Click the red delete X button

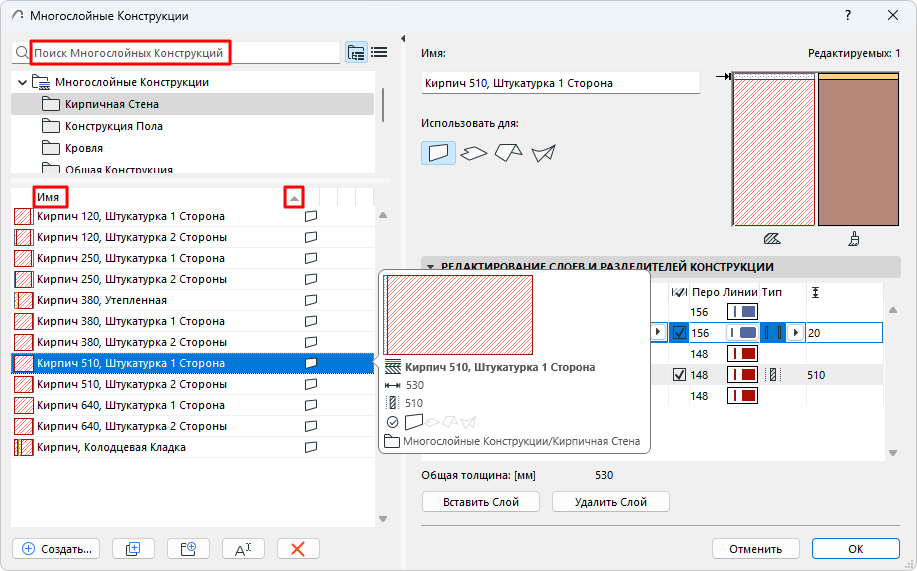[298, 549]
